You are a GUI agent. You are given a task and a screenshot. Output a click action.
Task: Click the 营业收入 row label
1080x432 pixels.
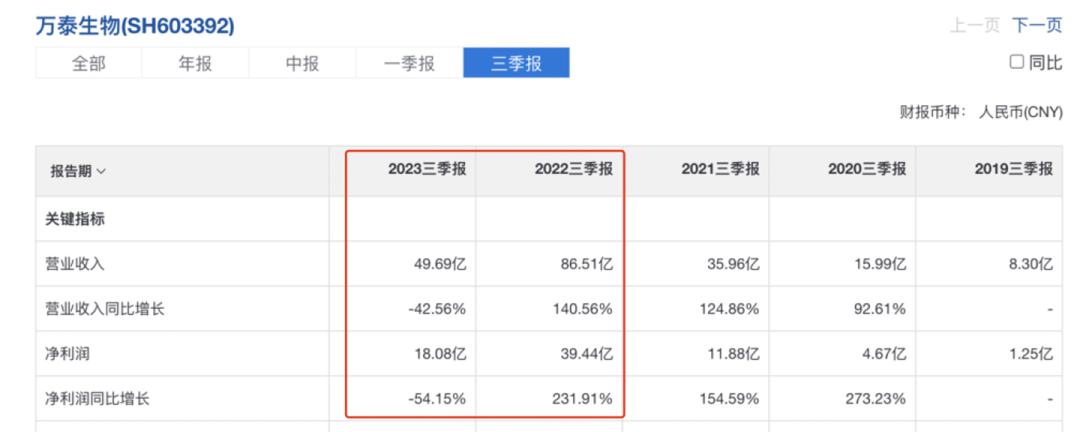coord(78,265)
